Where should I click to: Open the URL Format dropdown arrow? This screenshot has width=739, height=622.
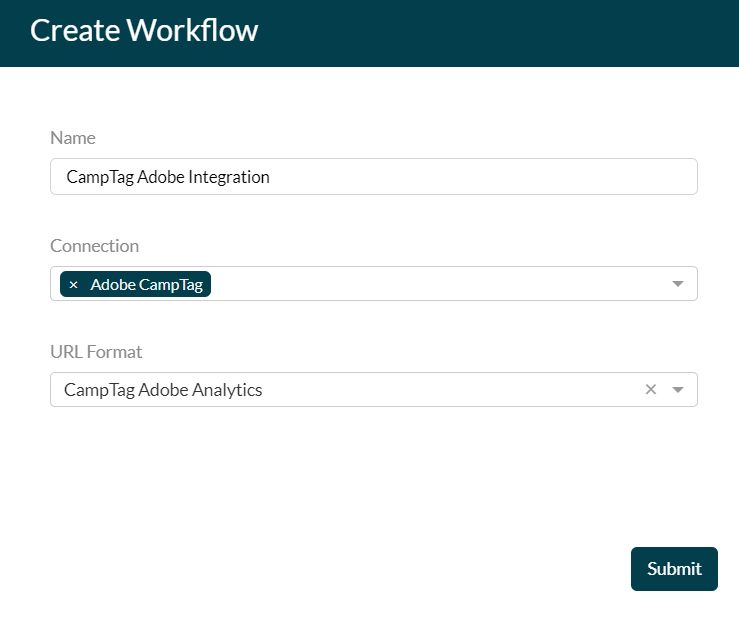pos(678,390)
